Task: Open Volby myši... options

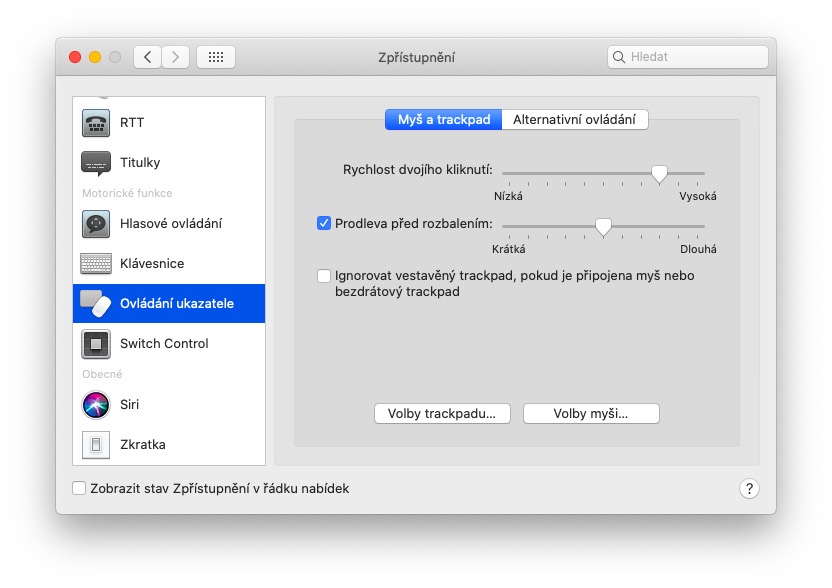Action: point(591,413)
